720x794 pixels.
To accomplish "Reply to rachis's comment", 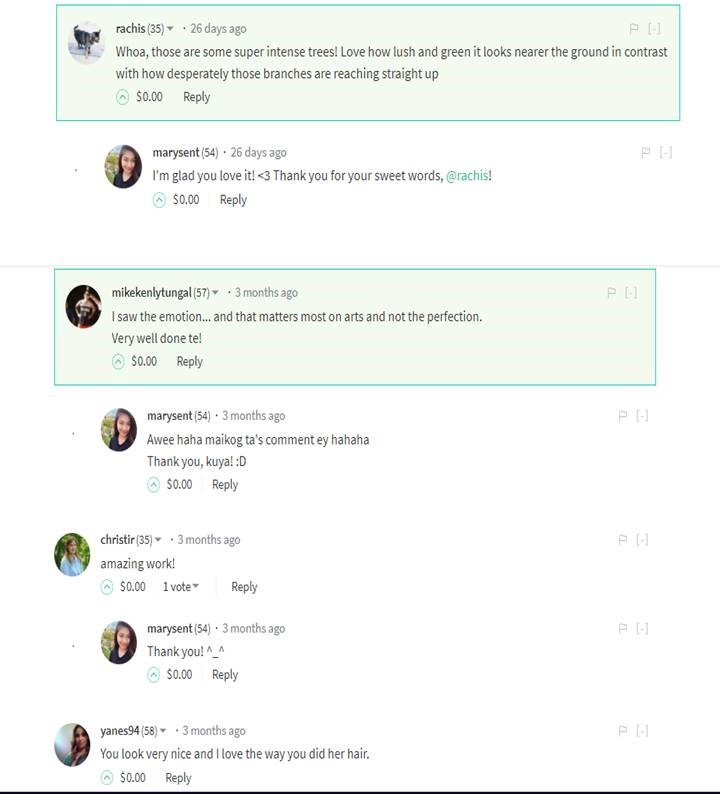I will (196, 97).
